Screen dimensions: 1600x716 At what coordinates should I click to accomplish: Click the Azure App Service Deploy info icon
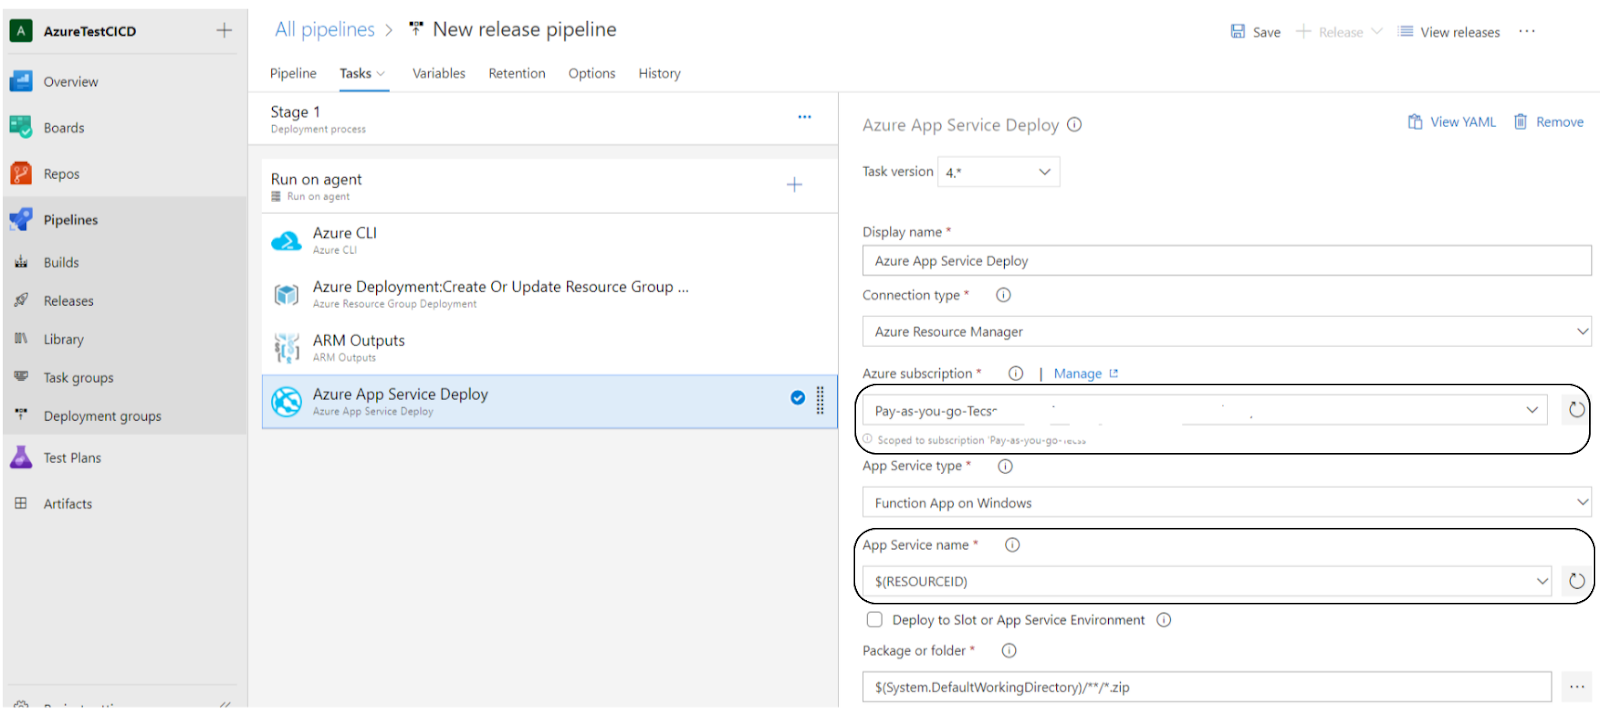[x=1075, y=125]
